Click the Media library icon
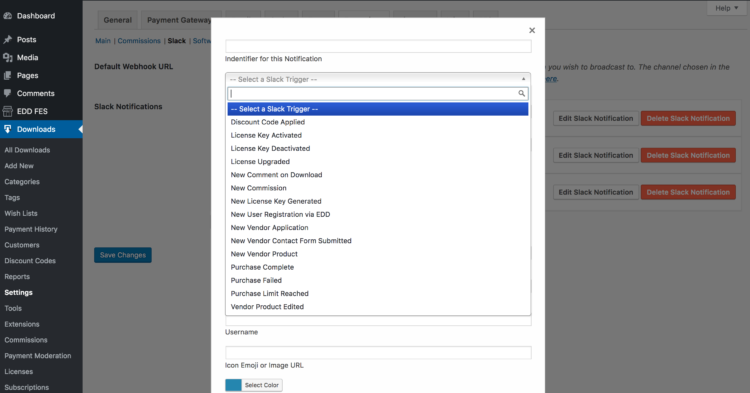 tap(7, 57)
